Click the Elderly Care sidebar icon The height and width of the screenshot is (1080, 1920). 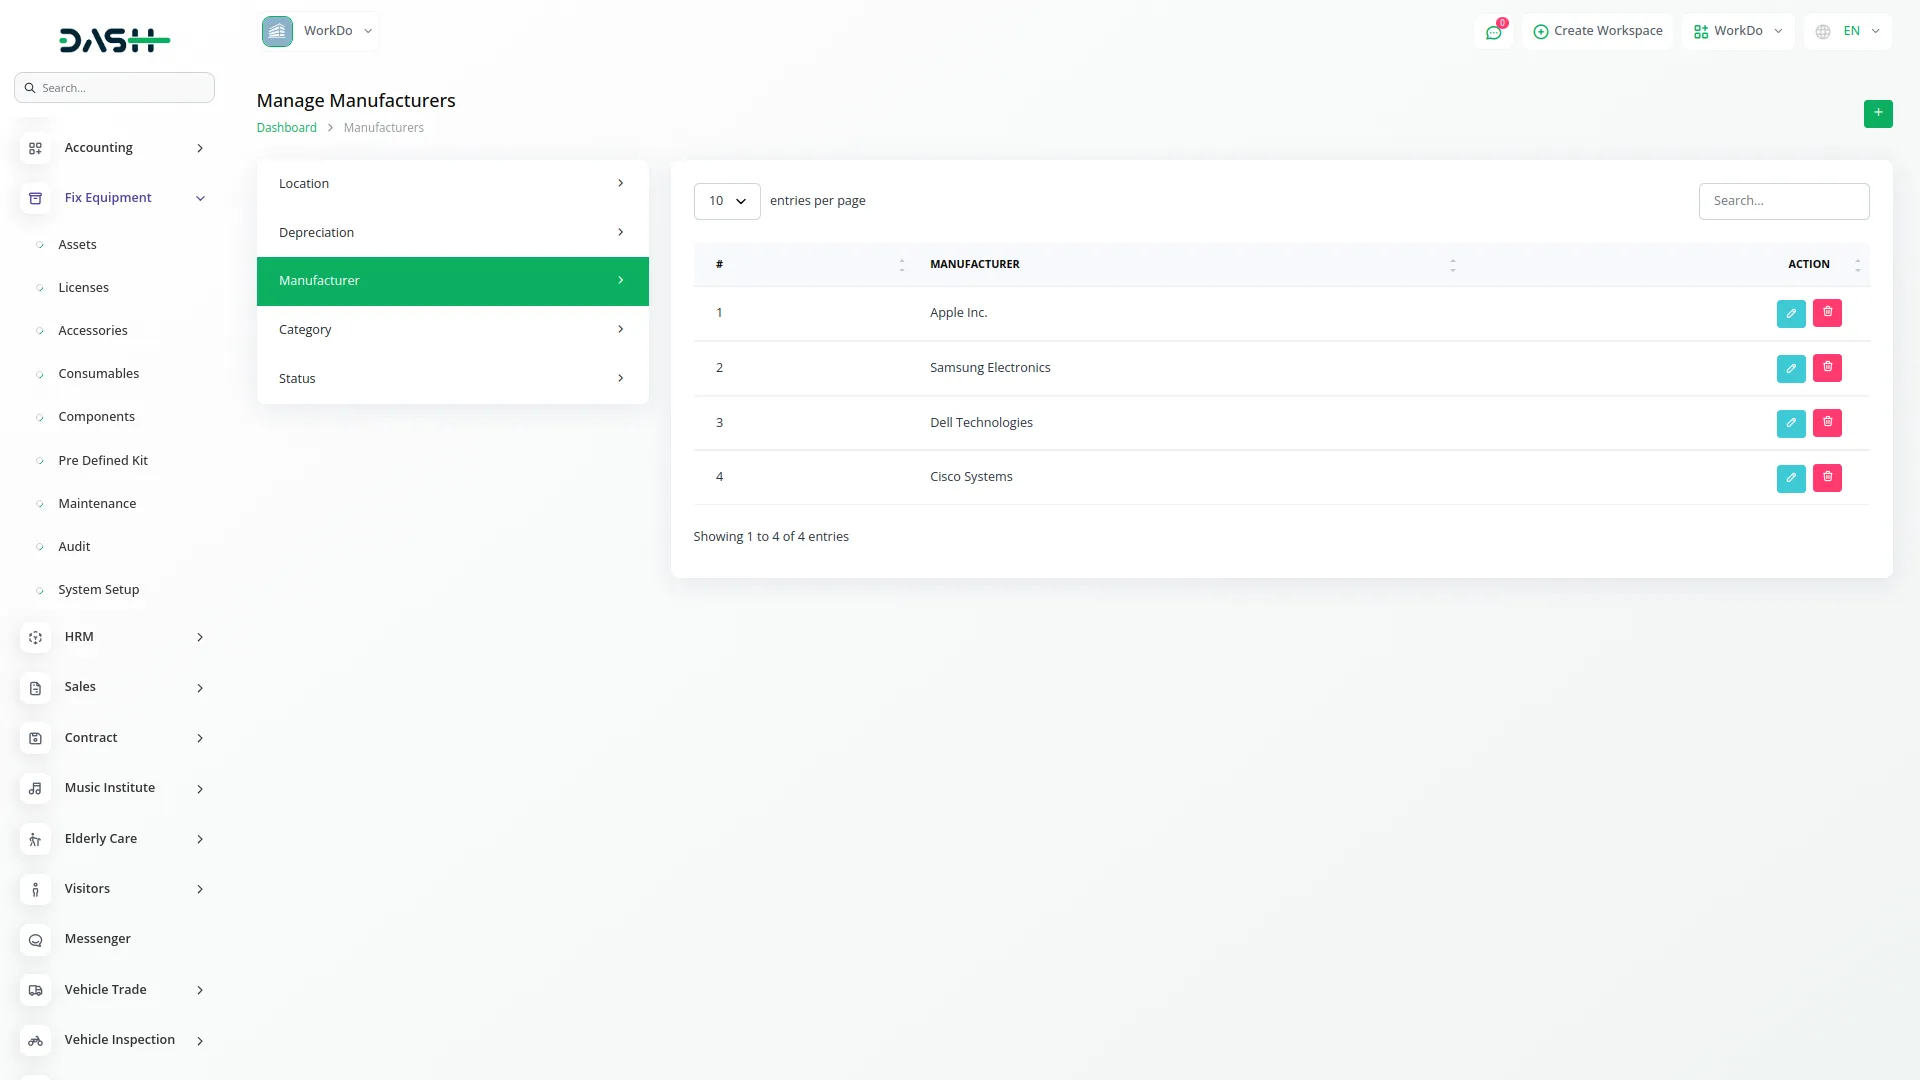35,840
